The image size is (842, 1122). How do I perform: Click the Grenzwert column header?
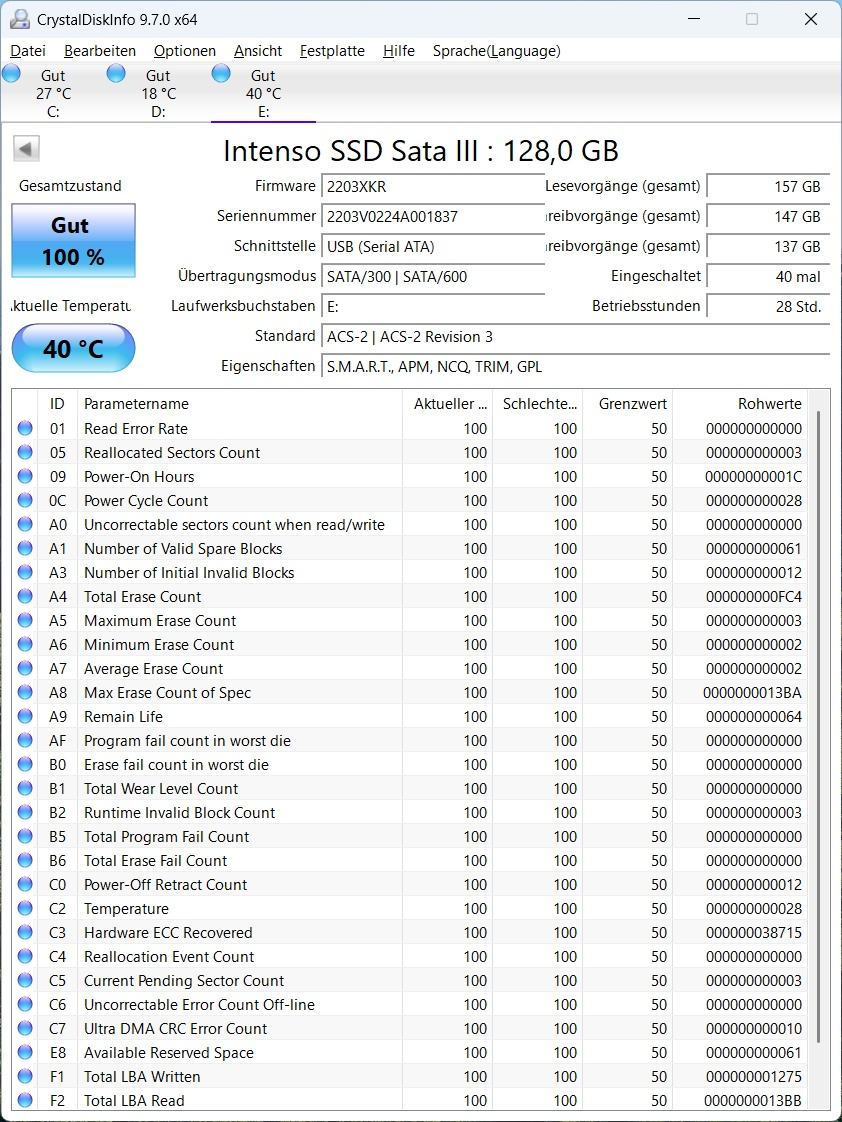pyautogui.click(x=627, y=404)
